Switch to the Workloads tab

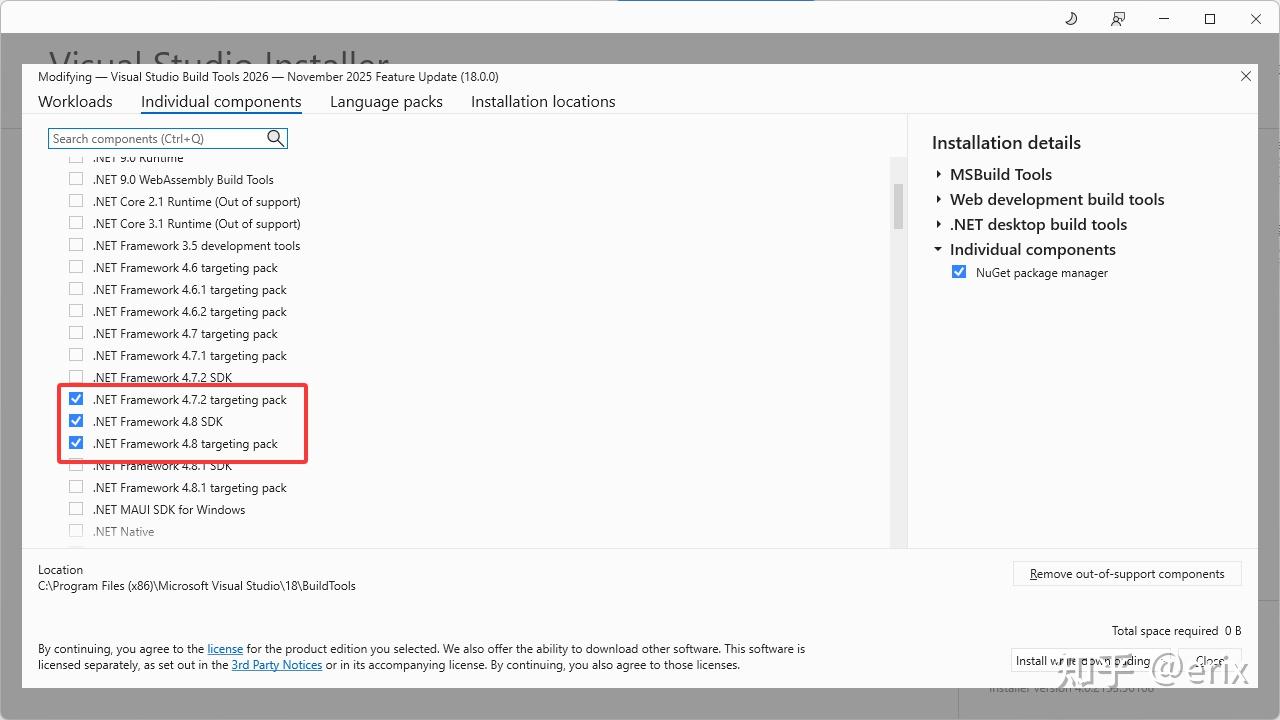75,101
